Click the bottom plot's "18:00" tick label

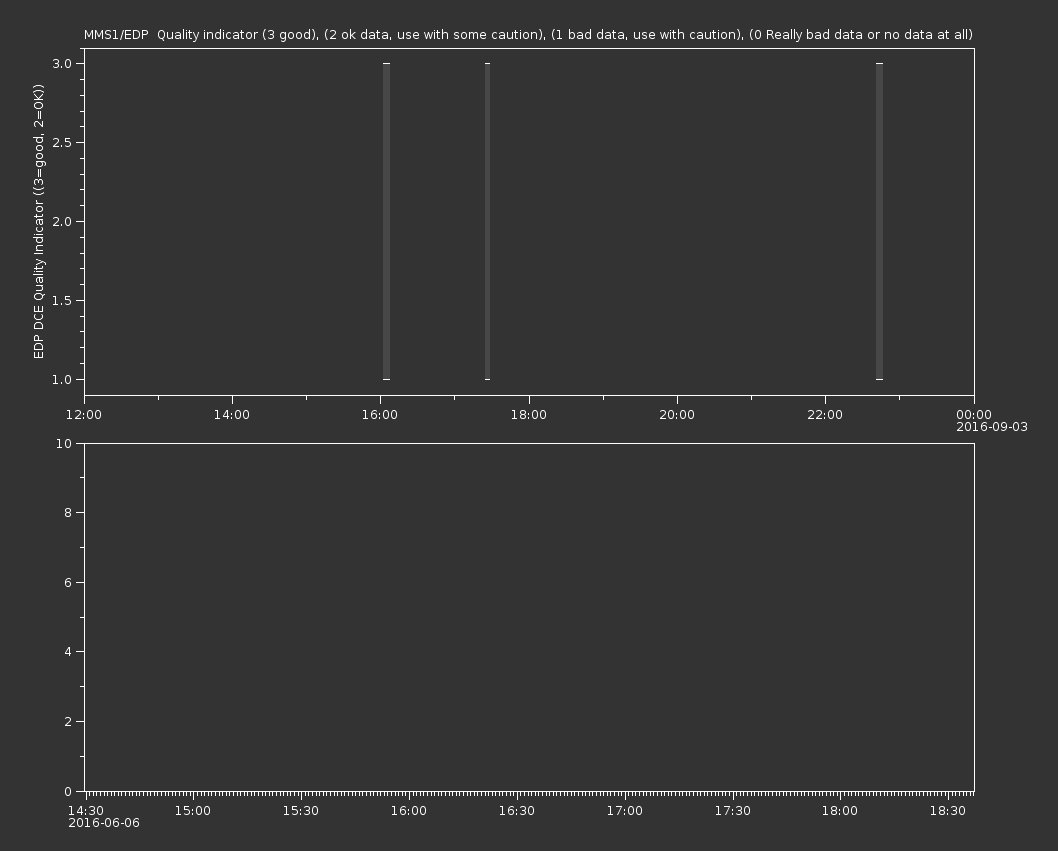(x=840, y=811)
